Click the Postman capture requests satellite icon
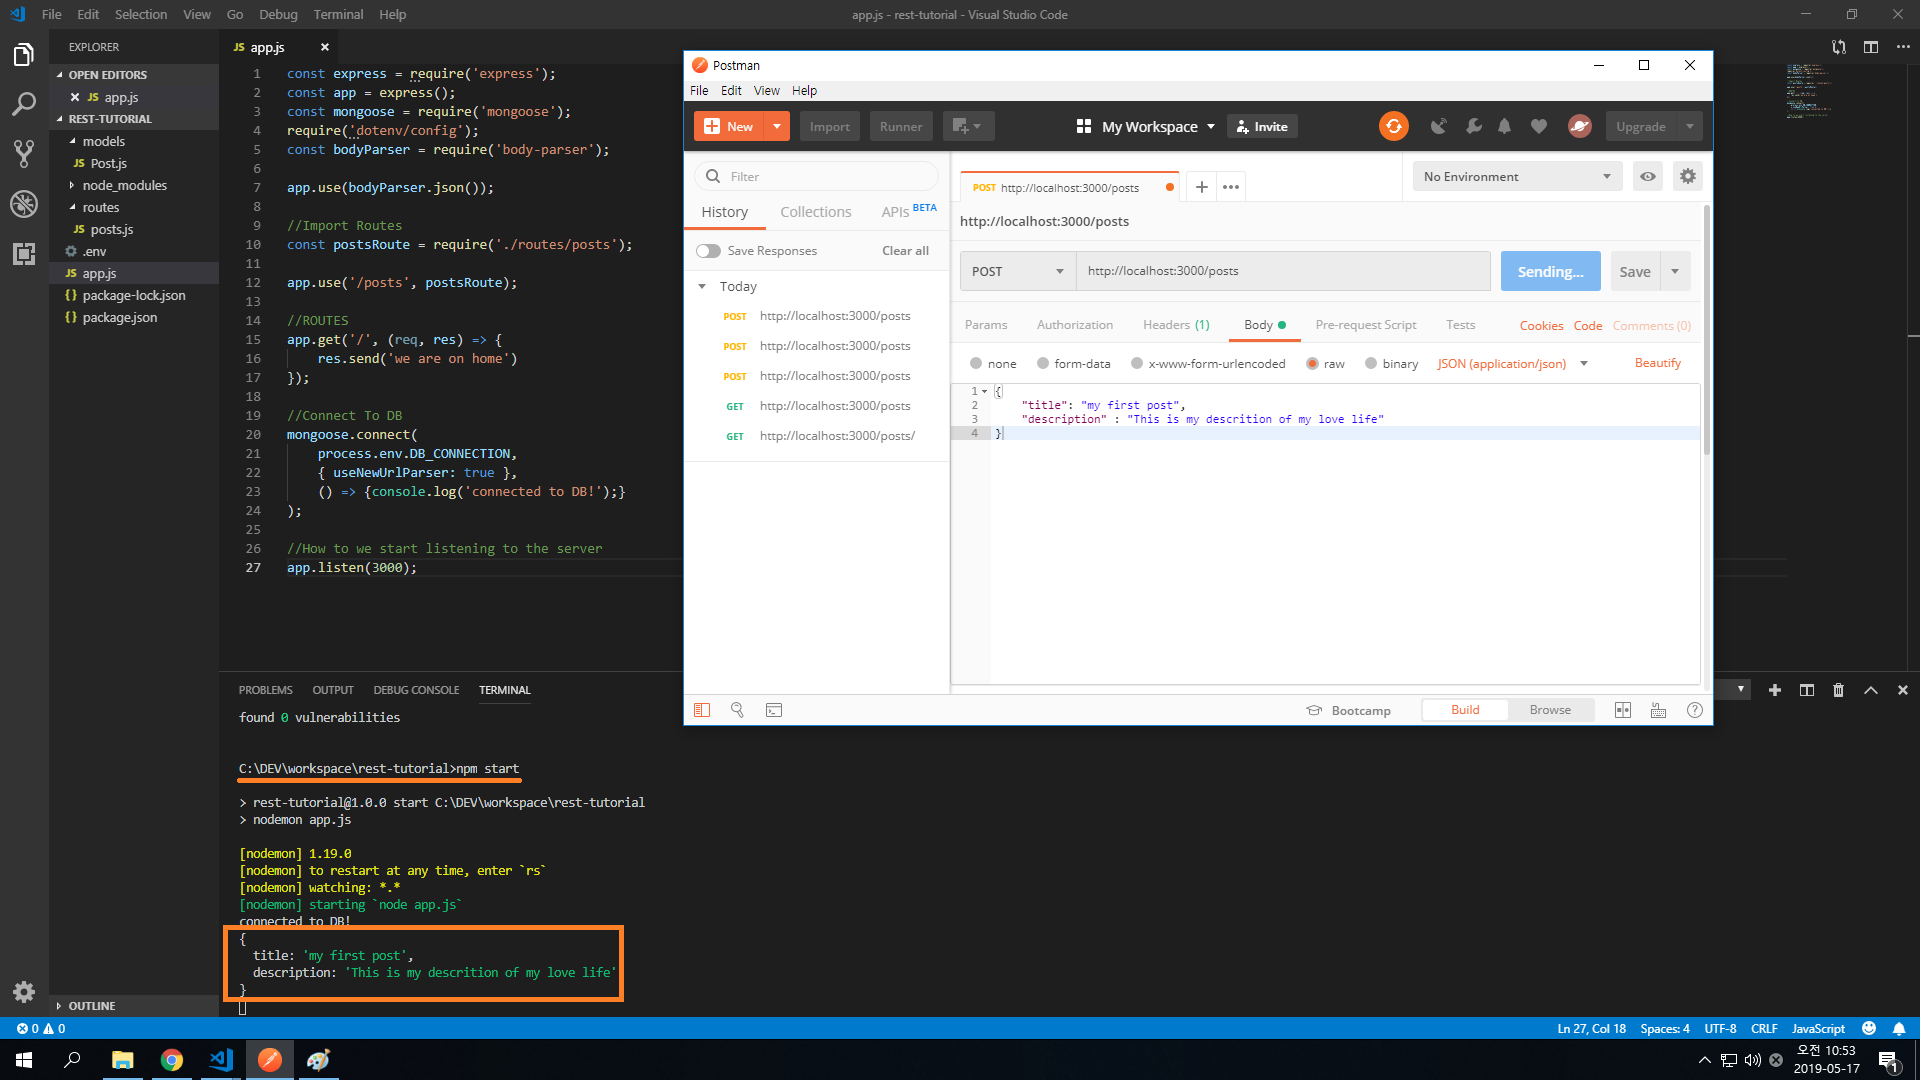 coord(1438,126)
